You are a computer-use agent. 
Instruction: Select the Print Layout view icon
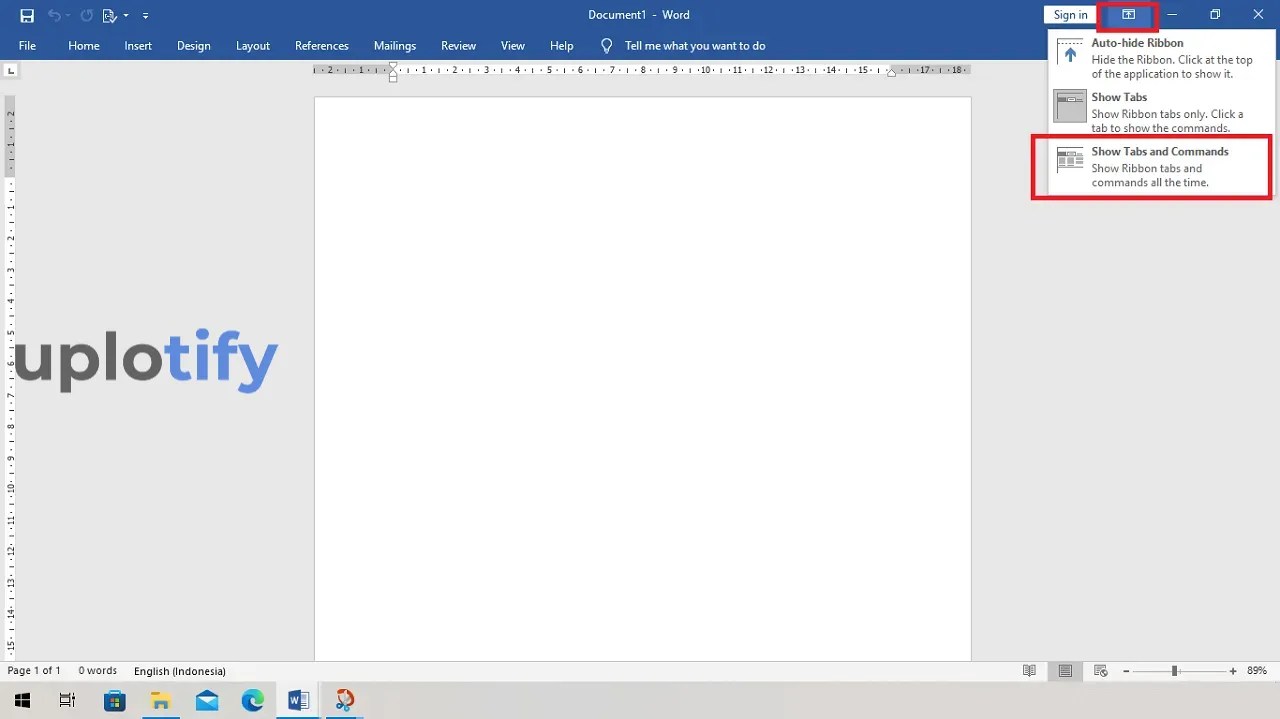click(x=1064, y=670)
